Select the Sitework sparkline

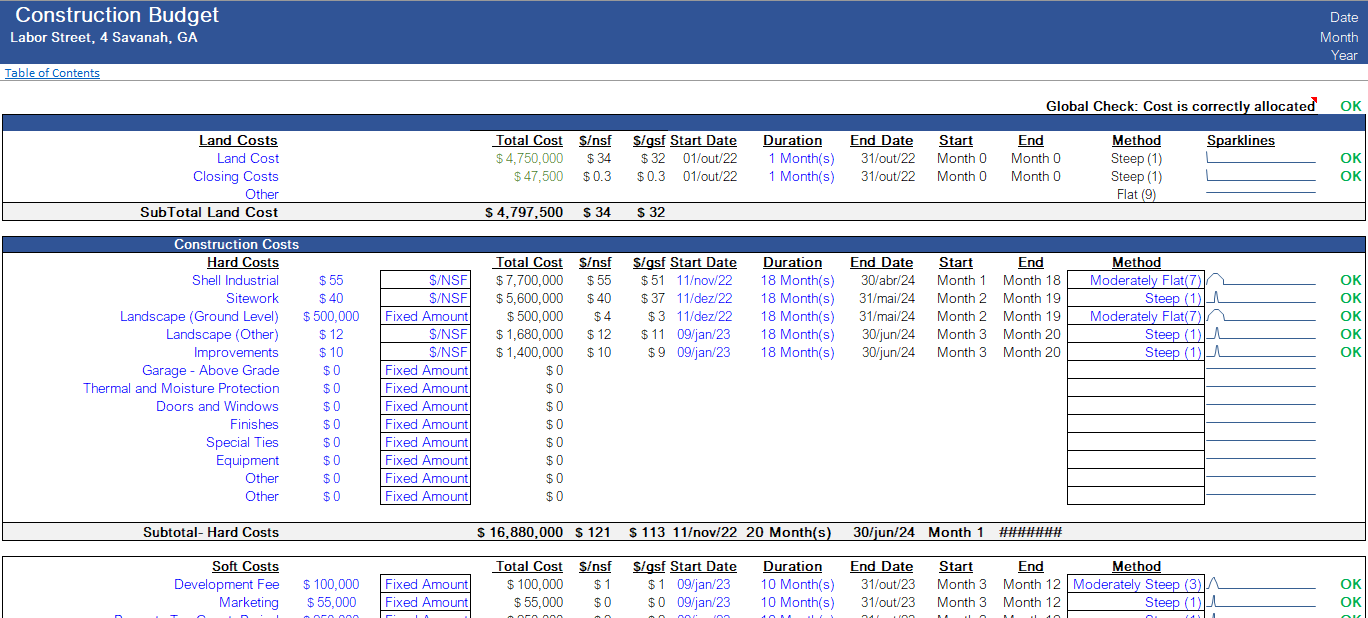tap(1261, 299)
